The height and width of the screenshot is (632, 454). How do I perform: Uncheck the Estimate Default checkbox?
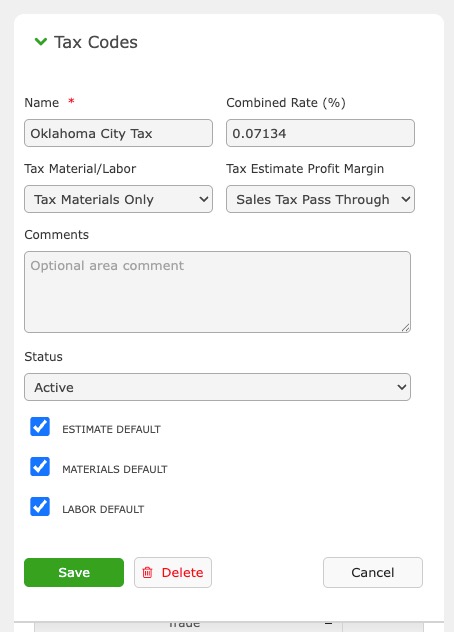[x=40, y=426]
